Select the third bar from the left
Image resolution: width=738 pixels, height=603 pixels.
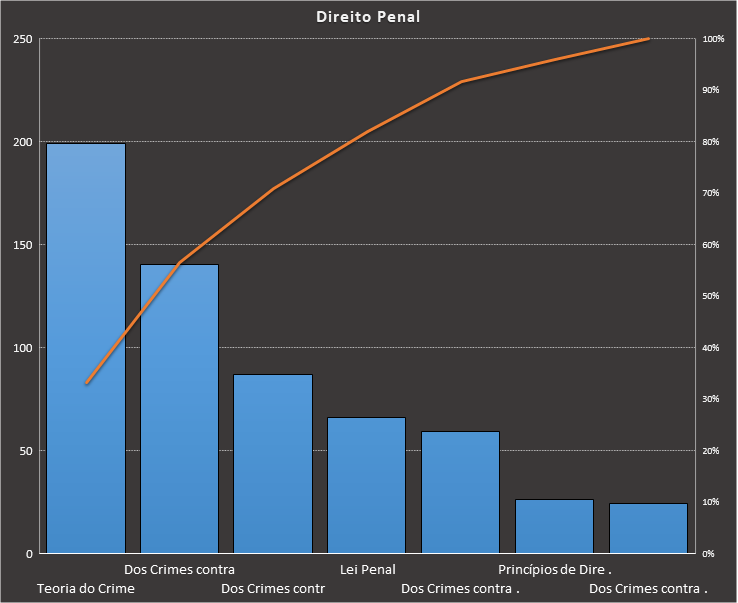pos(273,463)
